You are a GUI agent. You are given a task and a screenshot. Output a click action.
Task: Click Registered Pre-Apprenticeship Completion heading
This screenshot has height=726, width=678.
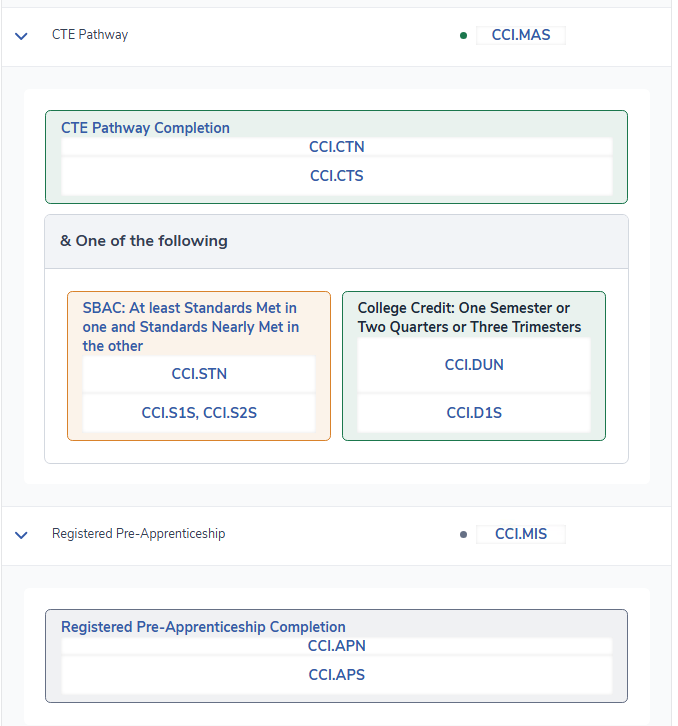click(203, 627)
